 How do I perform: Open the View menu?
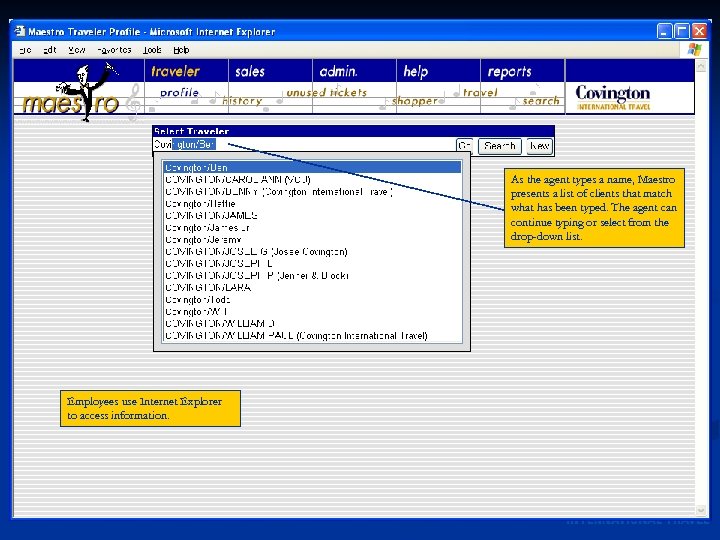pyautogui.click(x=77, y=50)
